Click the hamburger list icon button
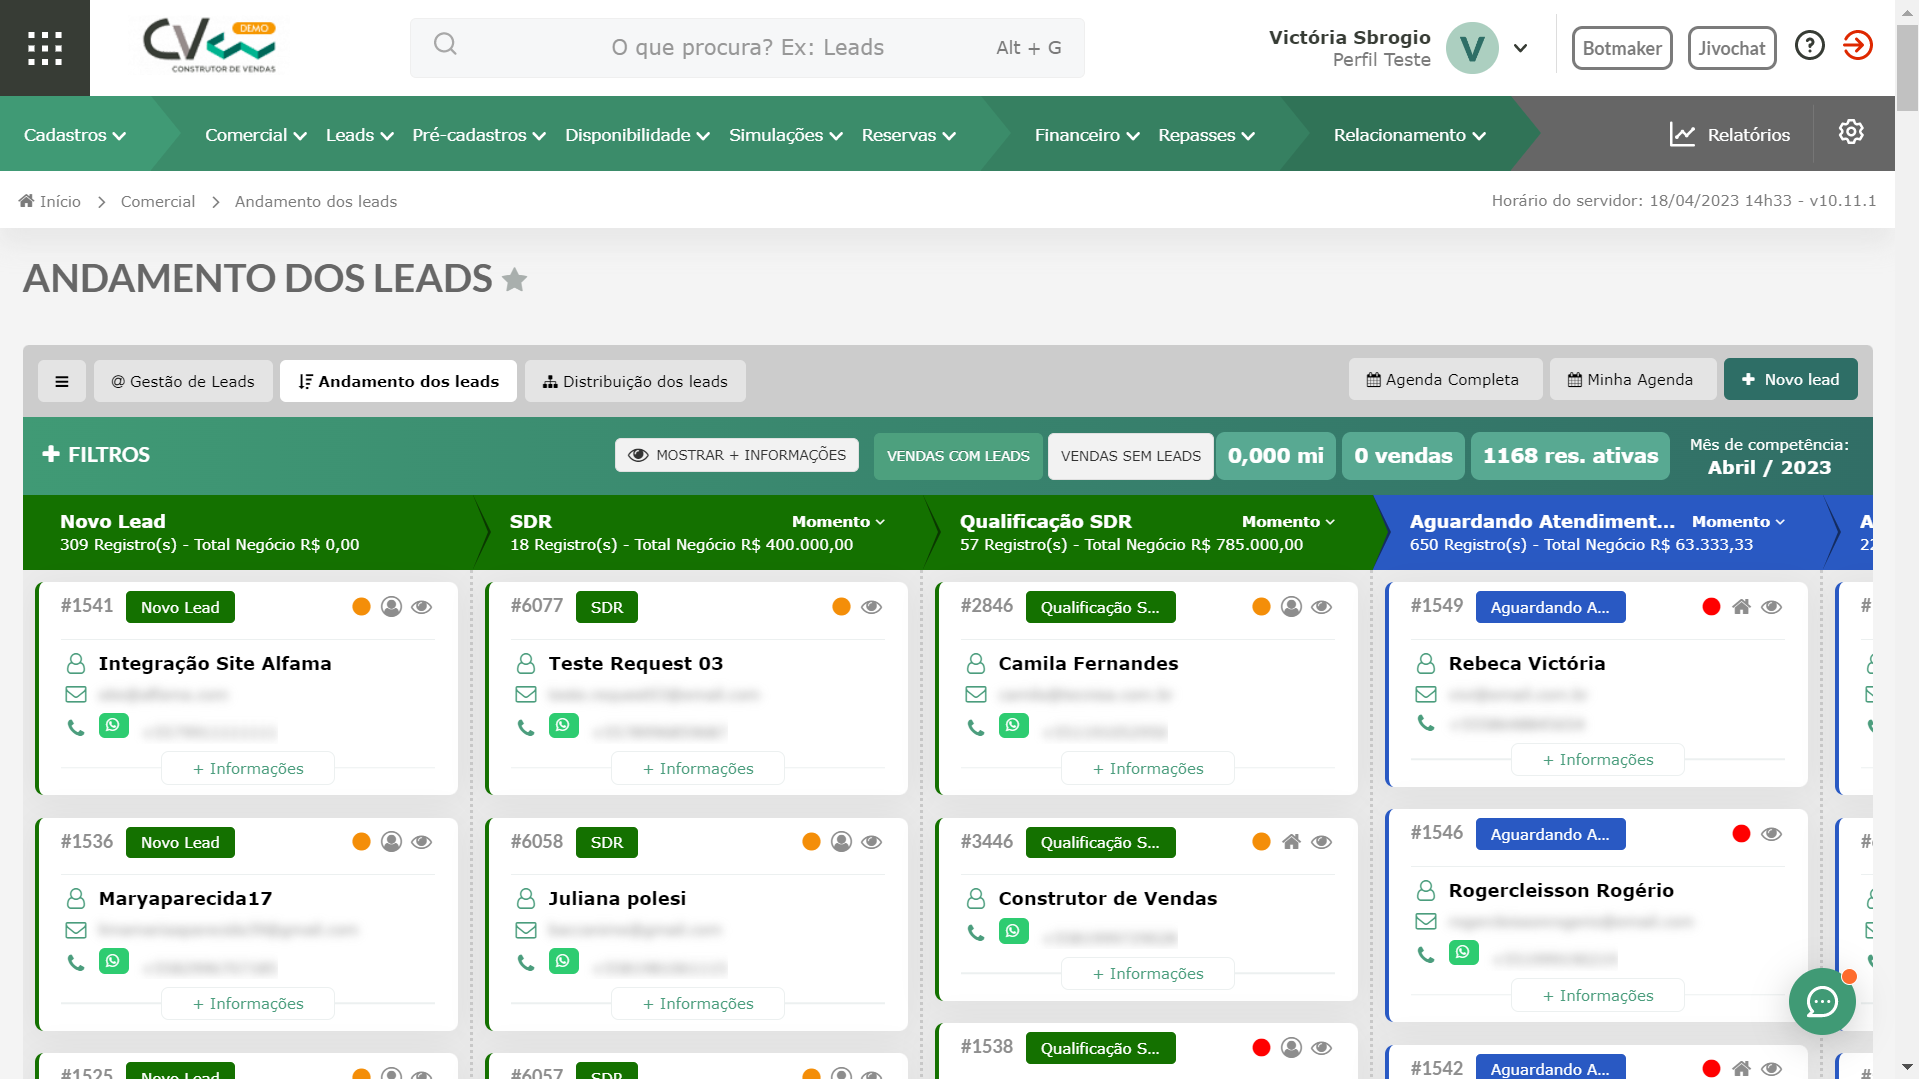The width and height of the screenshot is (1919, 1079). 62,381
